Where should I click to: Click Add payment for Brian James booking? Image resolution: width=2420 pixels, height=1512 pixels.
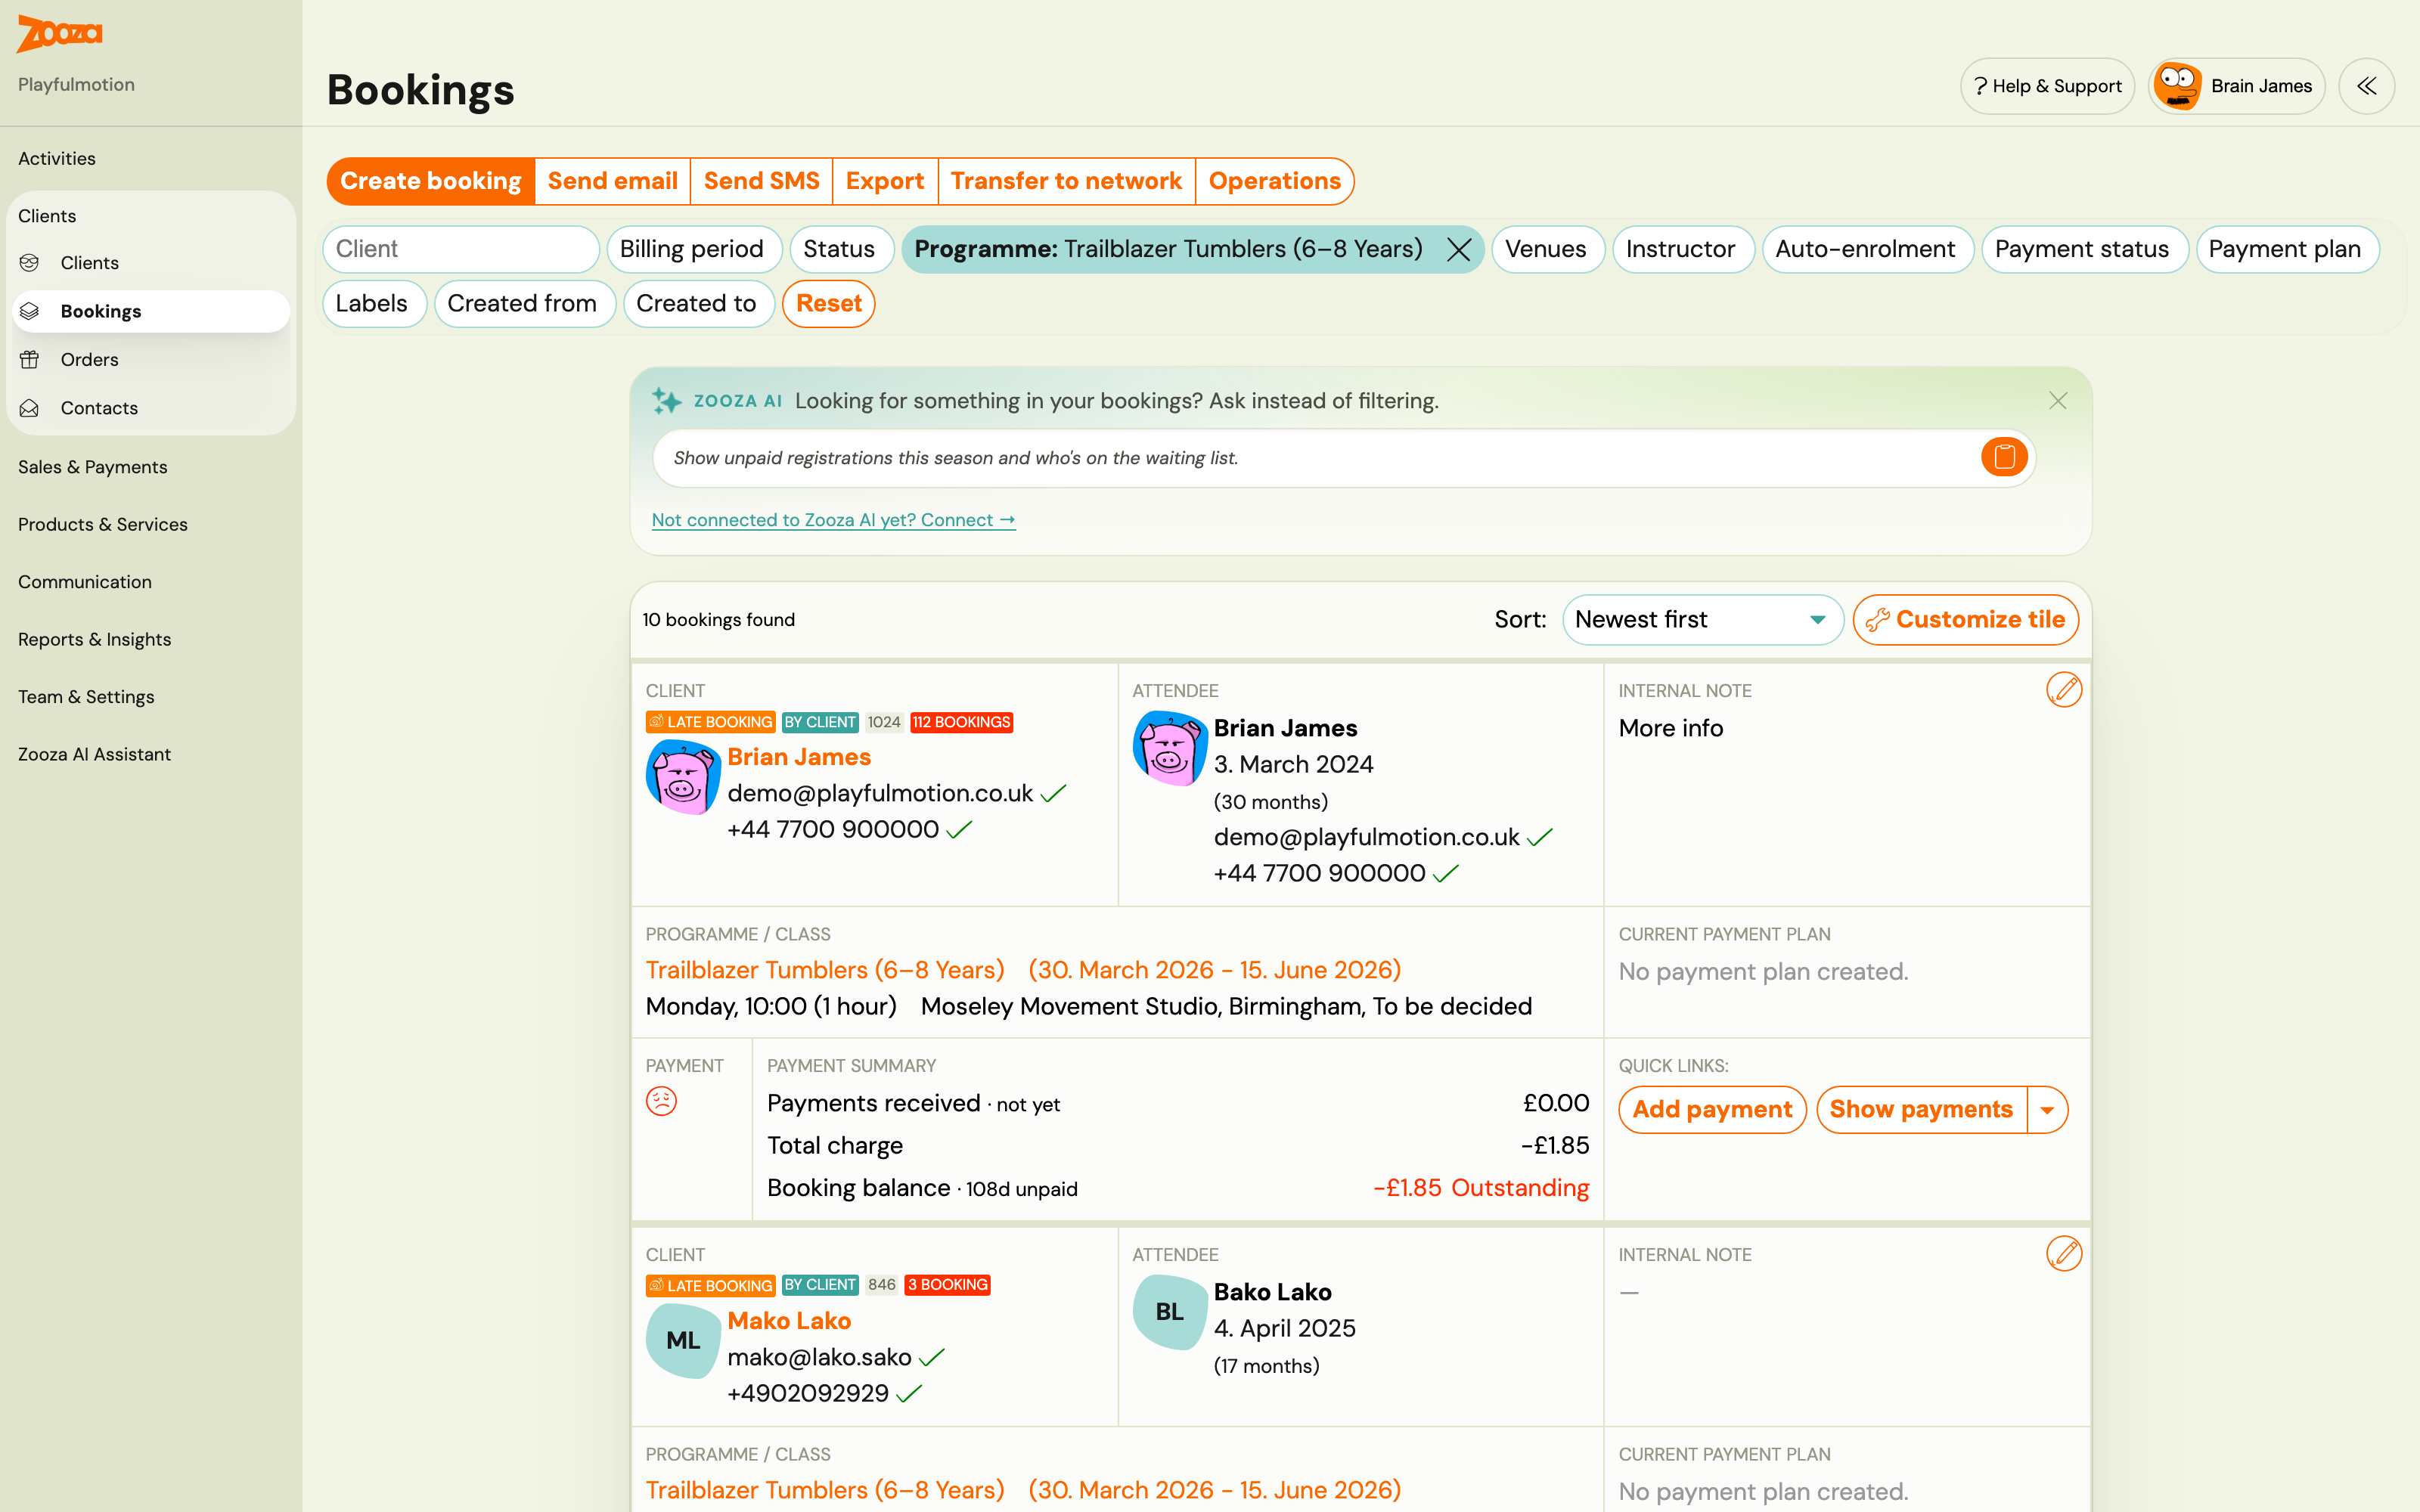(1712, 1110)
